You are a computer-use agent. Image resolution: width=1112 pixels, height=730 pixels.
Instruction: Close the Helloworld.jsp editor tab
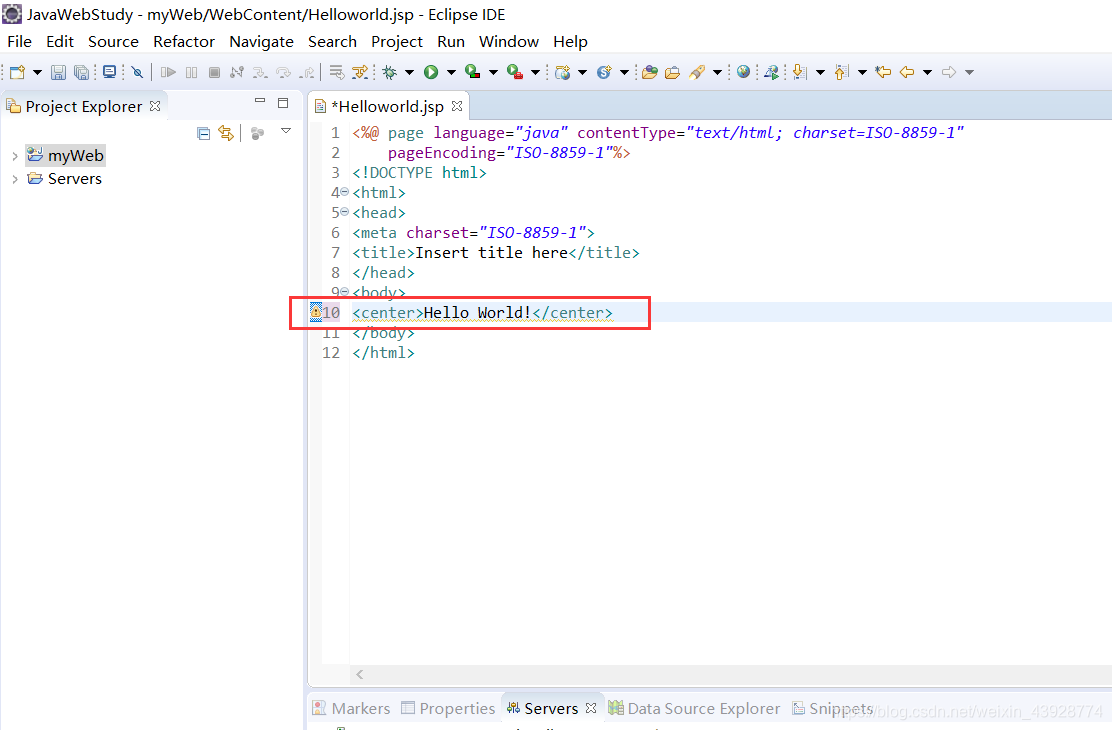click(x=457, y=106)
